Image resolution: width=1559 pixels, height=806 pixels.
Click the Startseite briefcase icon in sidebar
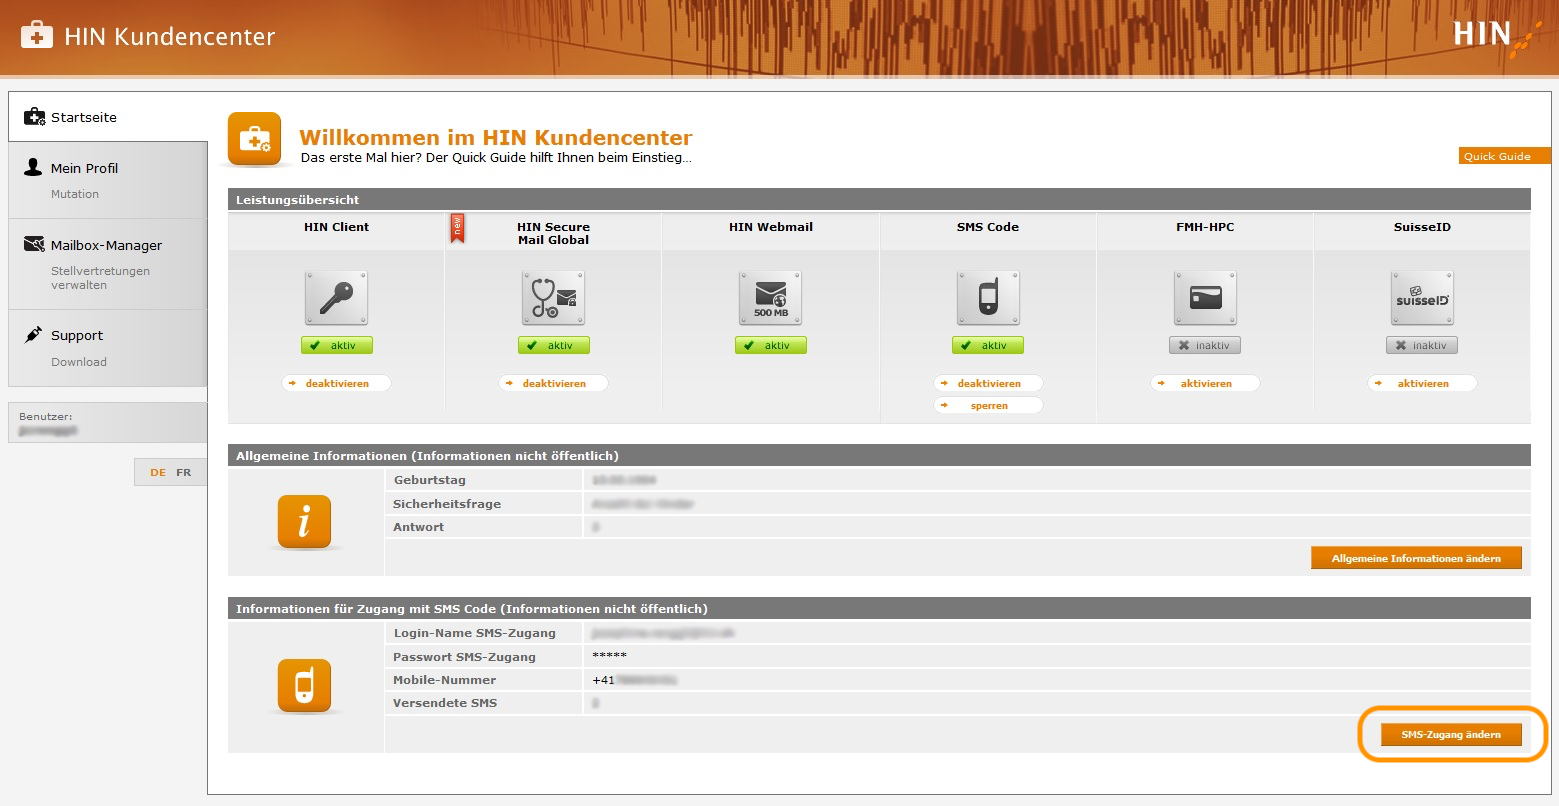click(x=35, y=117)
